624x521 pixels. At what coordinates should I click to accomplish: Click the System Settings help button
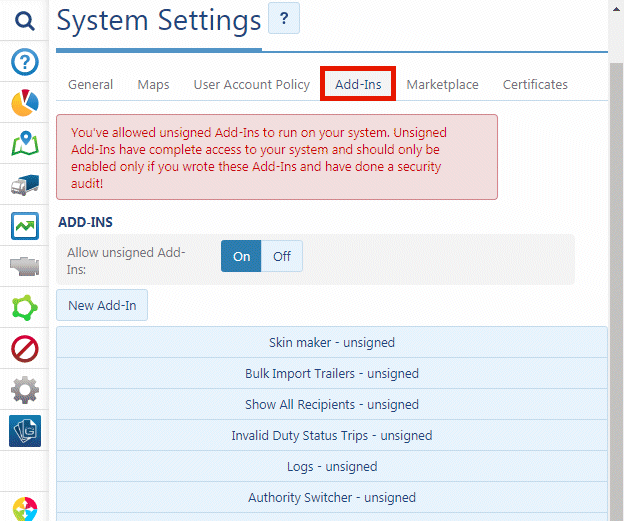pyautogui.click(x=283, y=19)
